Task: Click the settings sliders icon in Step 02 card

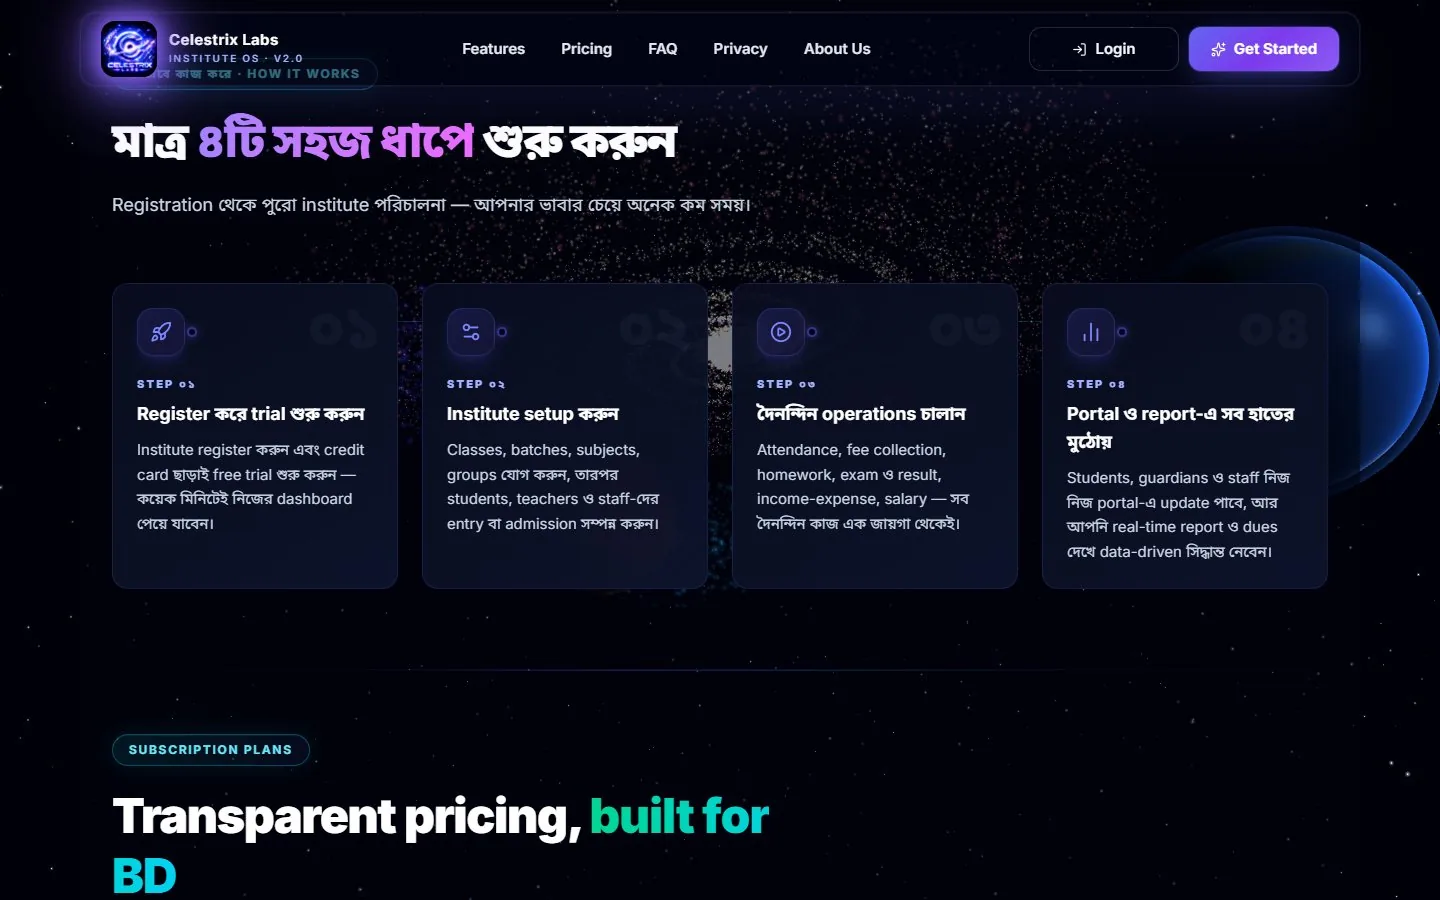Action: coord(471,332)
